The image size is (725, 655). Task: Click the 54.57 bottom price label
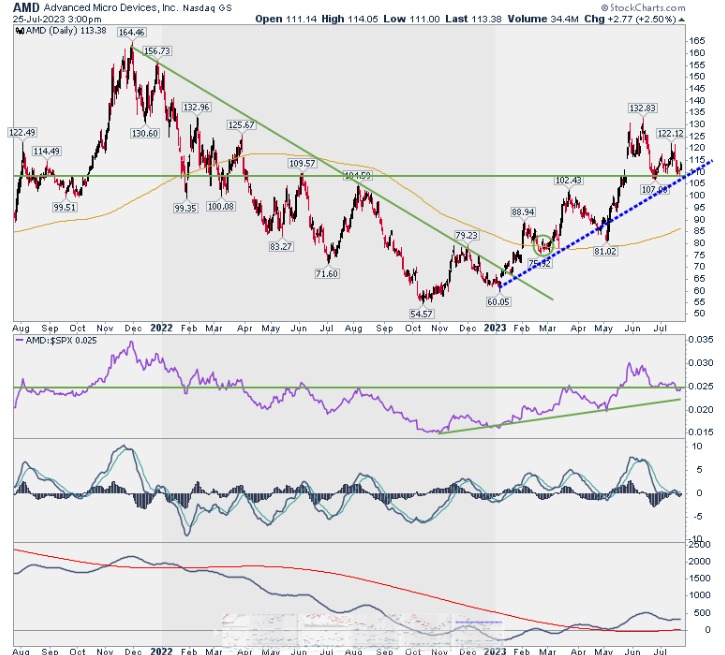[x=421, y=314]
